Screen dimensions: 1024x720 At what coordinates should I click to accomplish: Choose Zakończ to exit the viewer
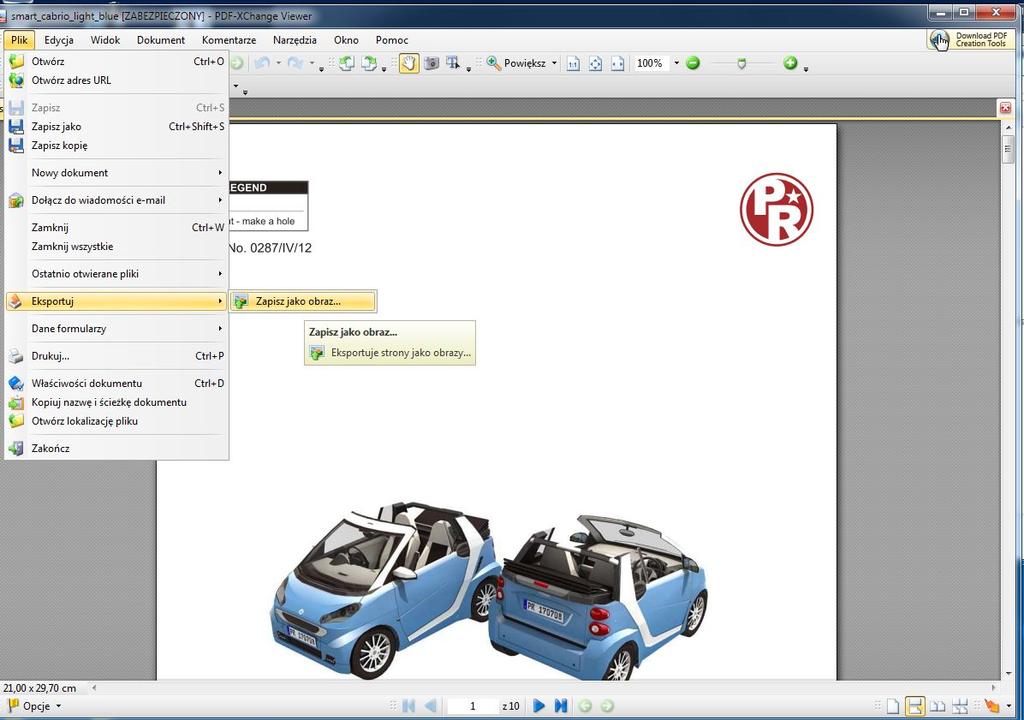pyautogui.click(x=118, y=448)
